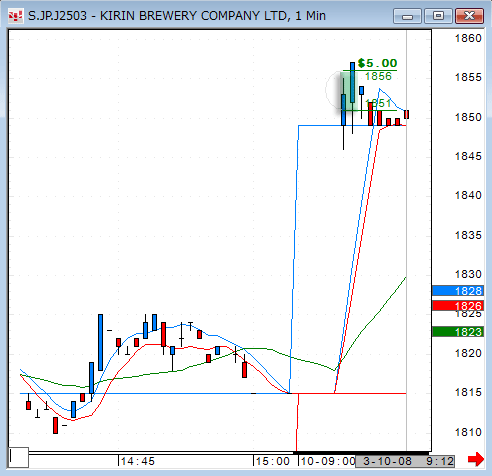
Task: Click the 1845 price axis label
Action: click(x=468, y=156)
